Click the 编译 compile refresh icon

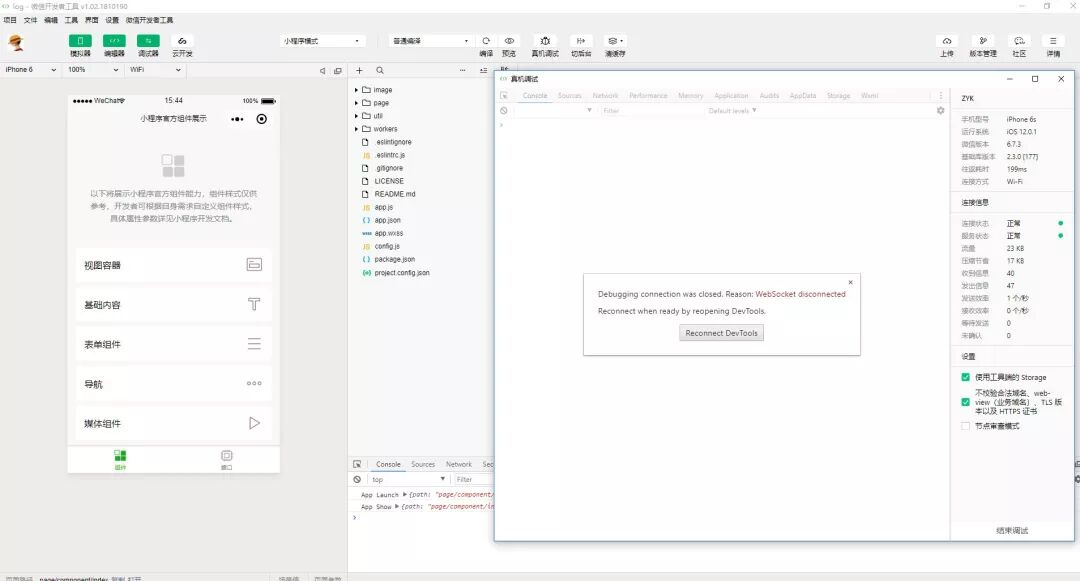(x=486, y=41)
